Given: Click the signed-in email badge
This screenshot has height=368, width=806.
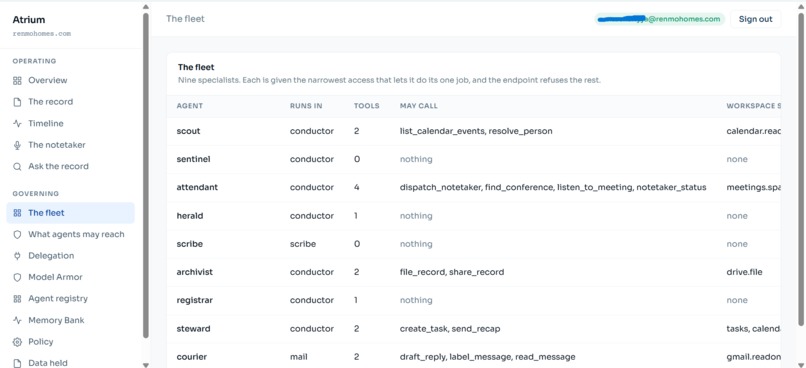Looking at the screenshot, I should click(x=660, y=19).
